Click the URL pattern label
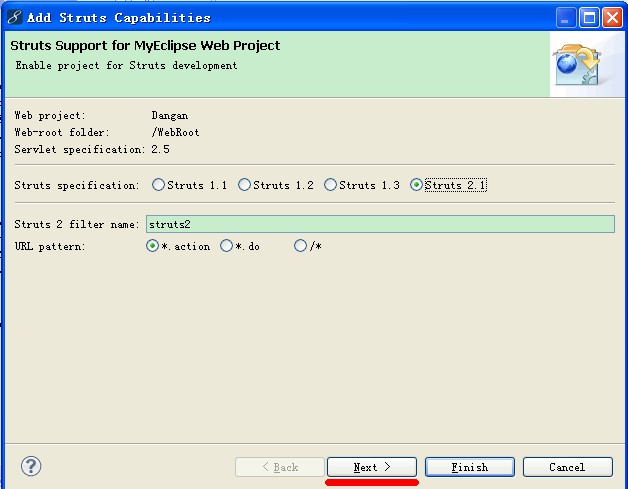The height and width of the screenshot is (489, 628). click(50, 246)
